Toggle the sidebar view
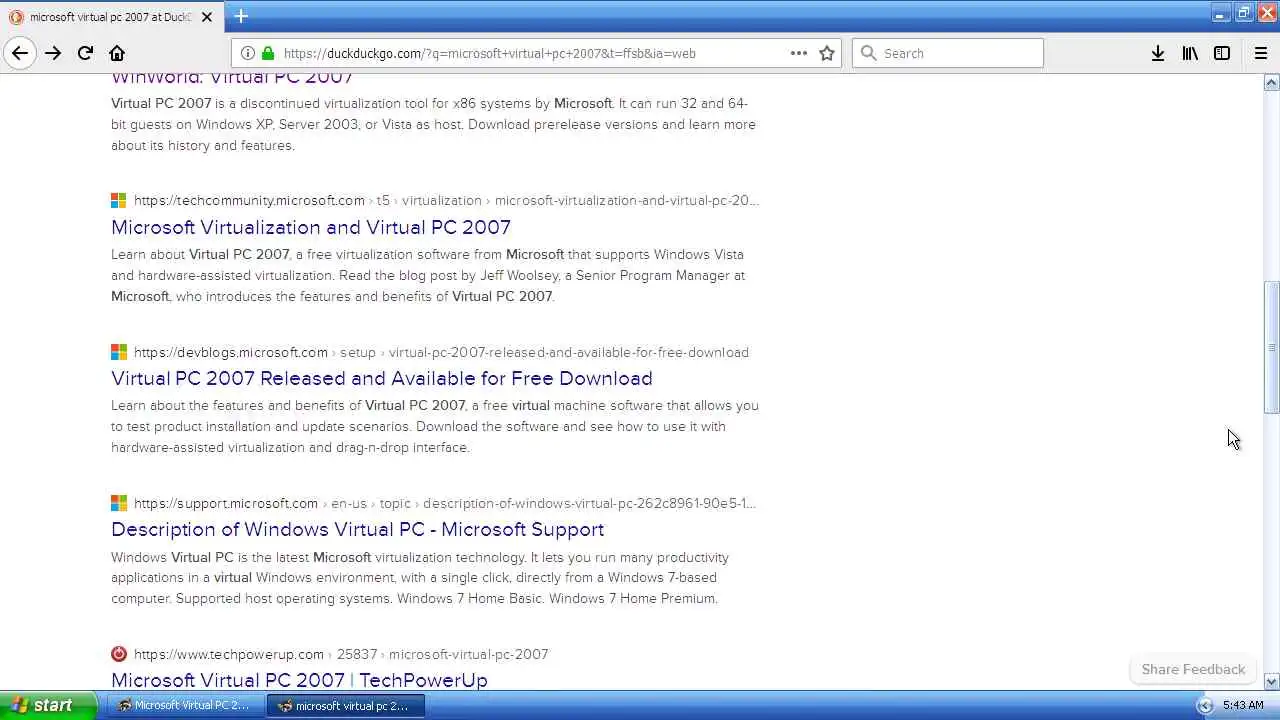Image resolution: width=1280 pixels, height=720 pixels. [x=1222, y=53]
